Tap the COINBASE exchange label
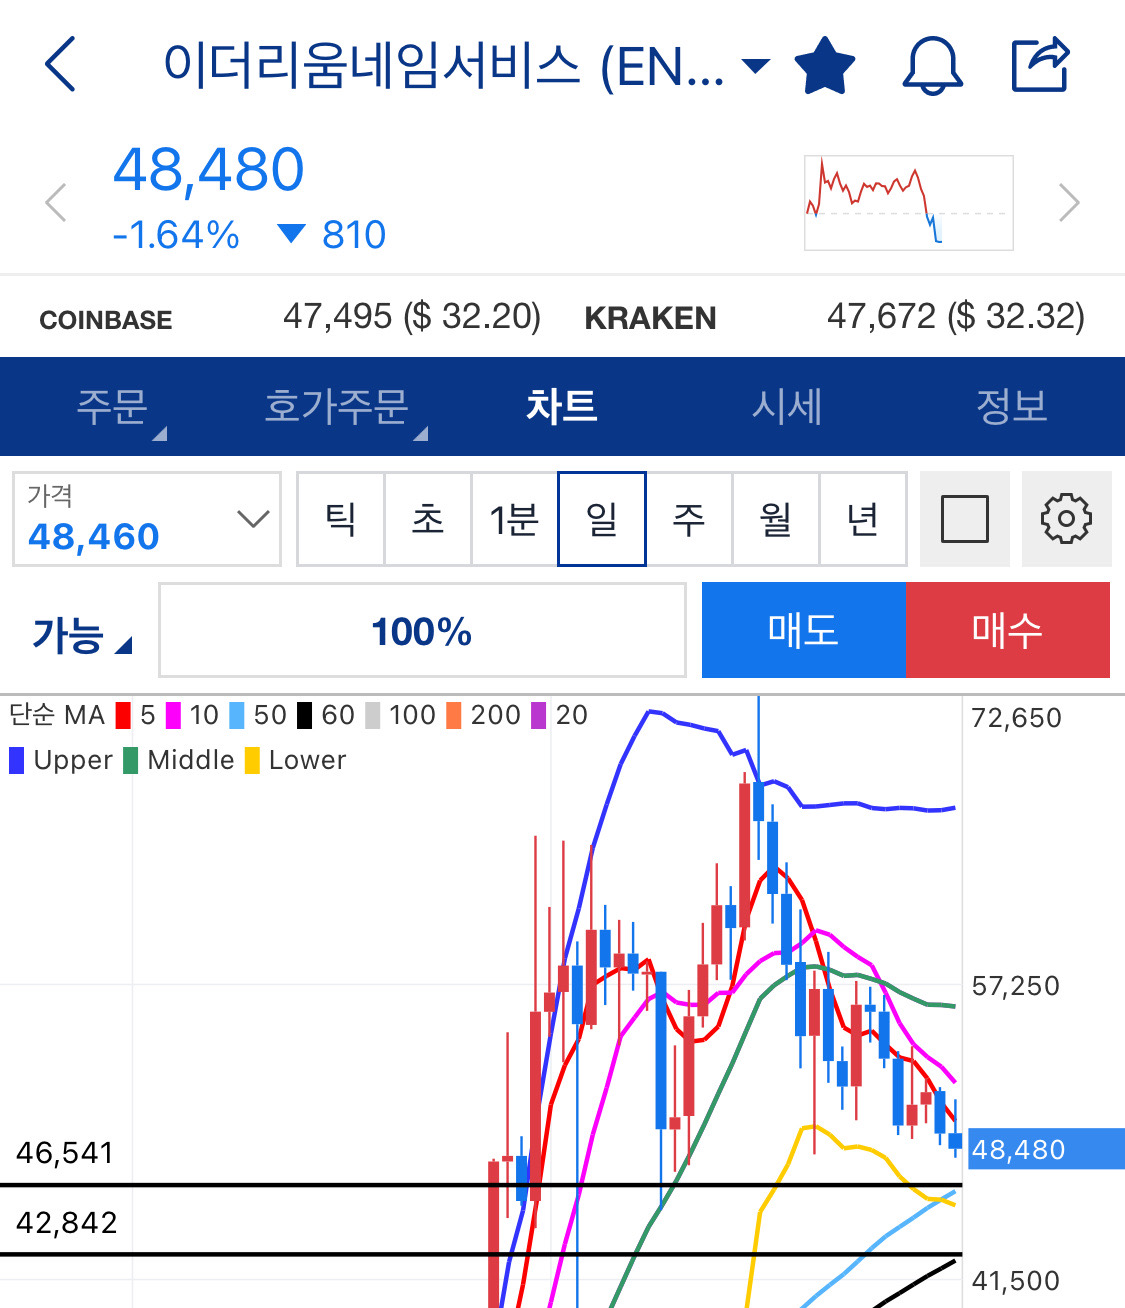 tap(106, 320)
